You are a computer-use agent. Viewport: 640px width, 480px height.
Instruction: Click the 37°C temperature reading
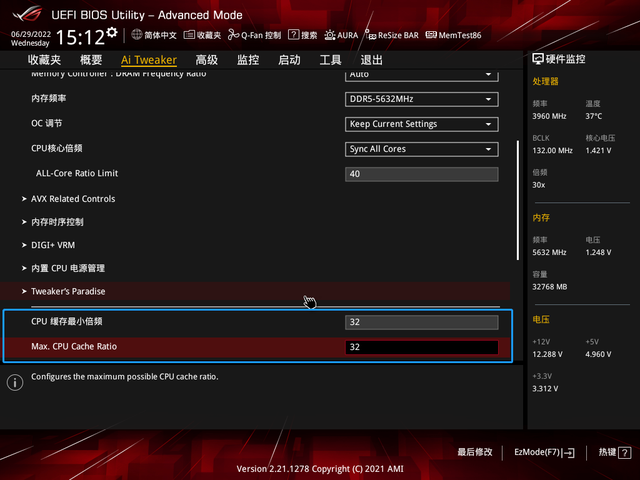click(x=593, y=116)
